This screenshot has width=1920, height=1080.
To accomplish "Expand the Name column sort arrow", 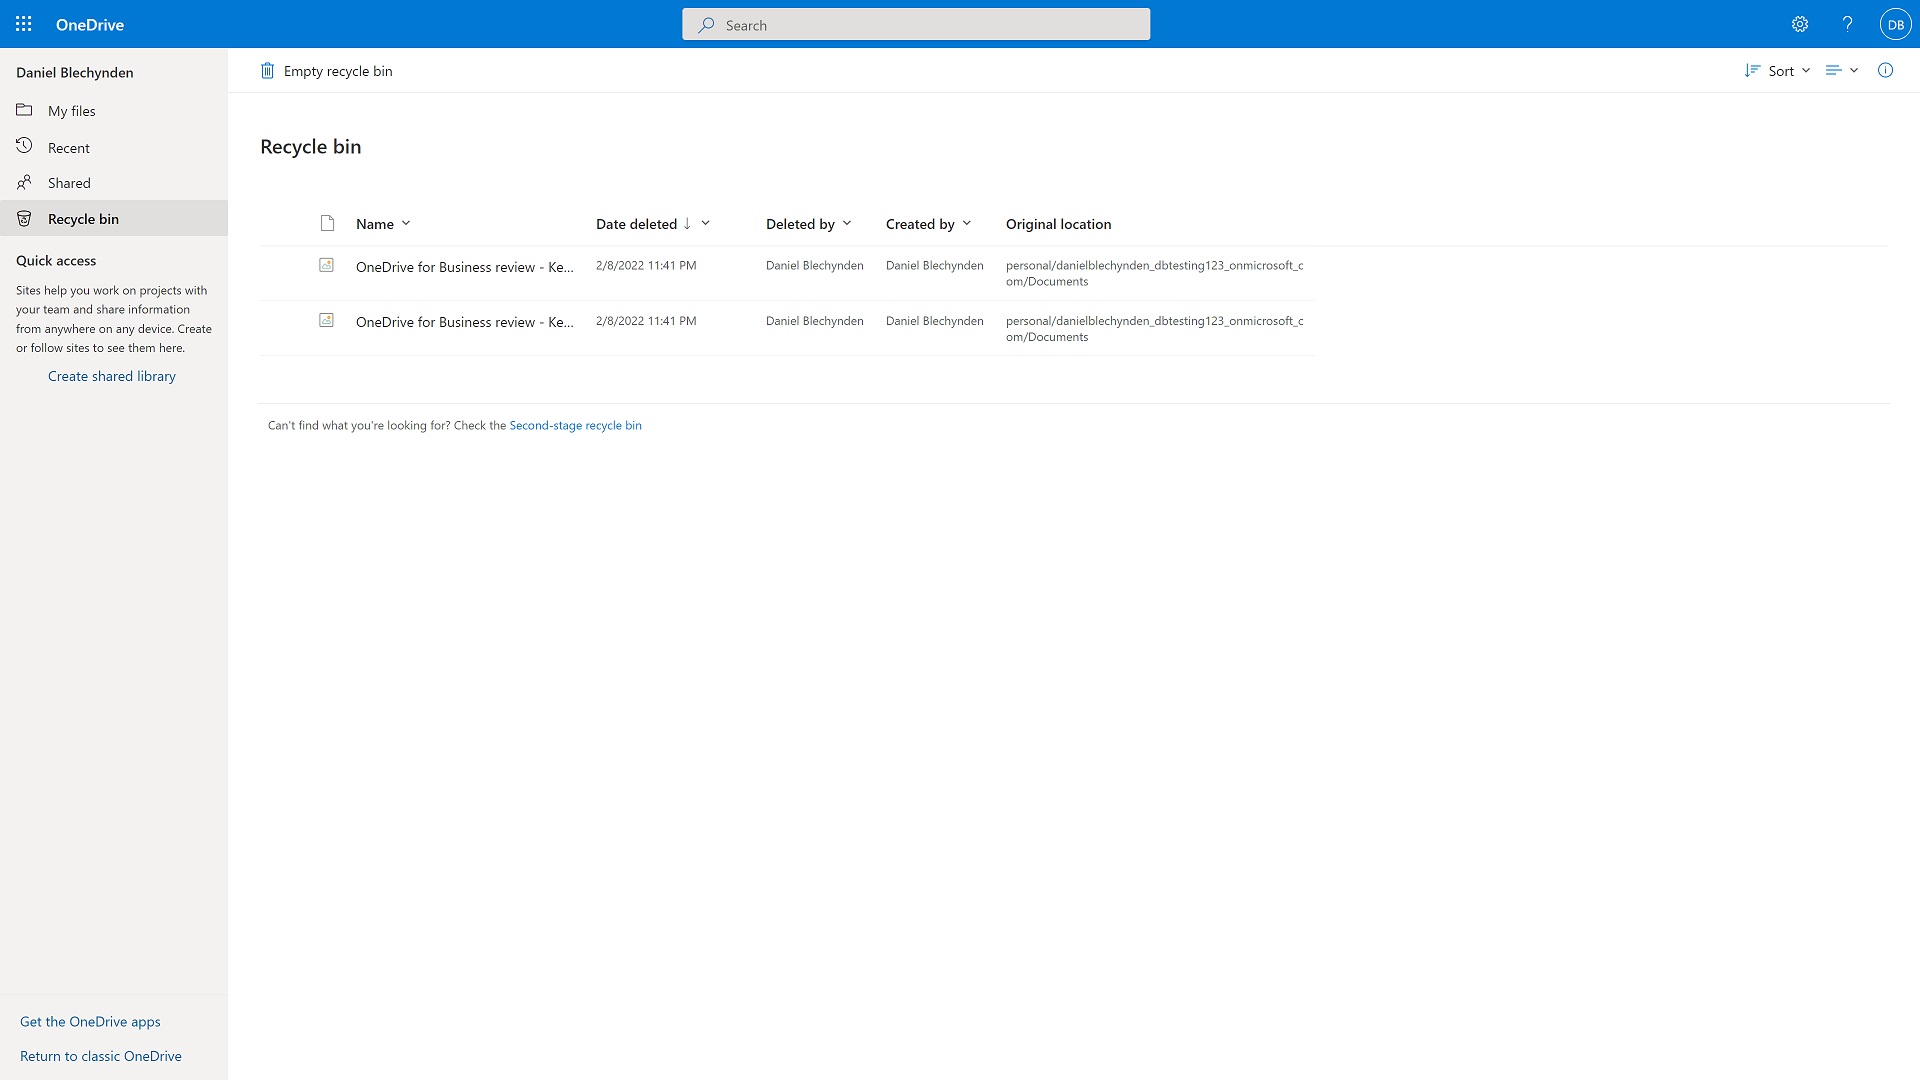I will pos(406,223).
